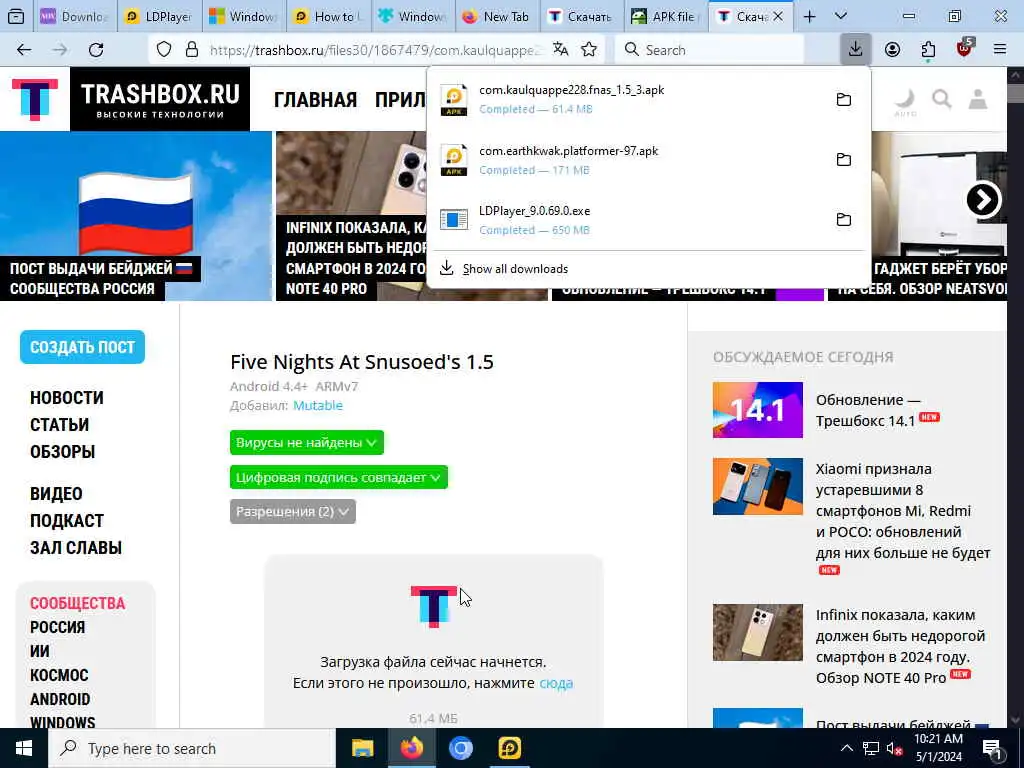The width and height of the screenshot is (1024, 768).
Task: Open ПОДКАСТ in the sidebar
Action: pos(67,520)
